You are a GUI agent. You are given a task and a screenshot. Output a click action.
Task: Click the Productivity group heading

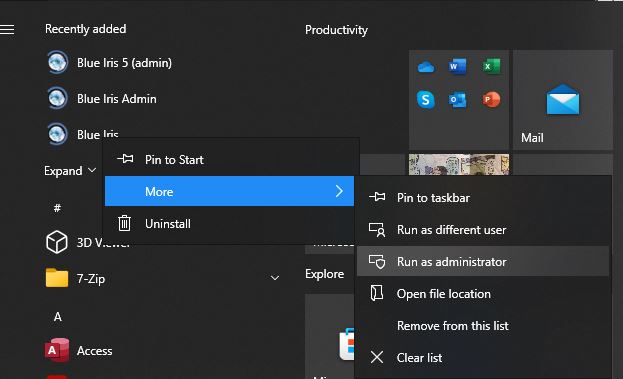pyautogui.click(x=336, y=30)
